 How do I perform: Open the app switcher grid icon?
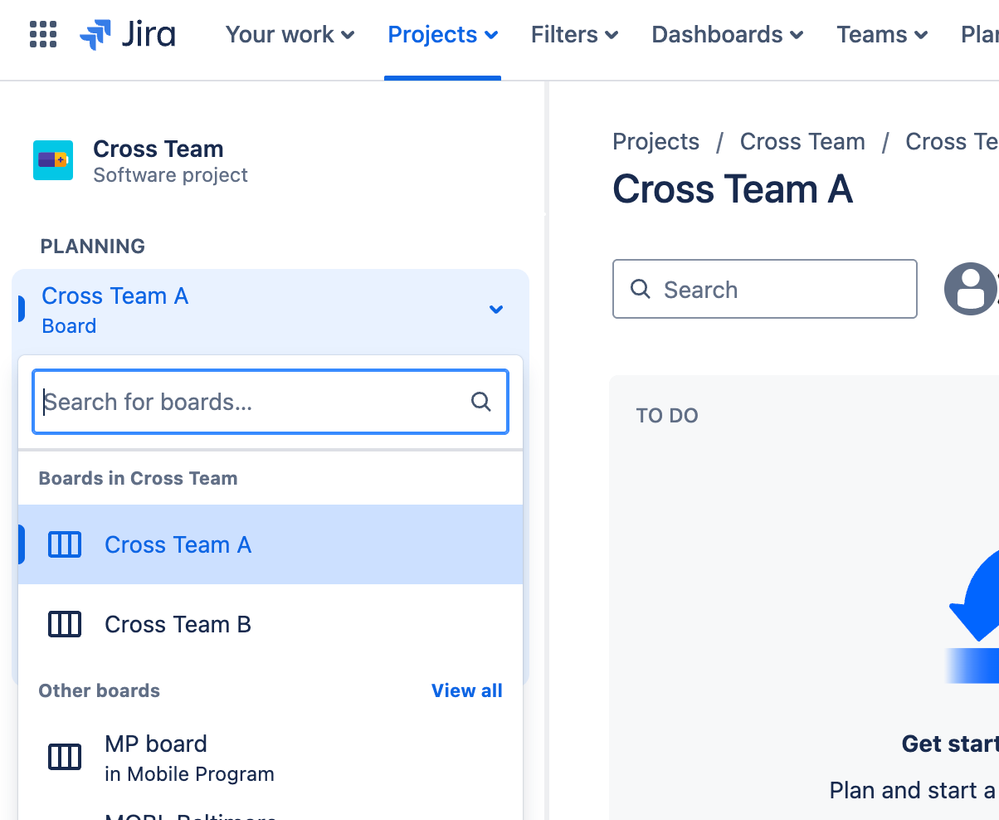click(43, 34)
